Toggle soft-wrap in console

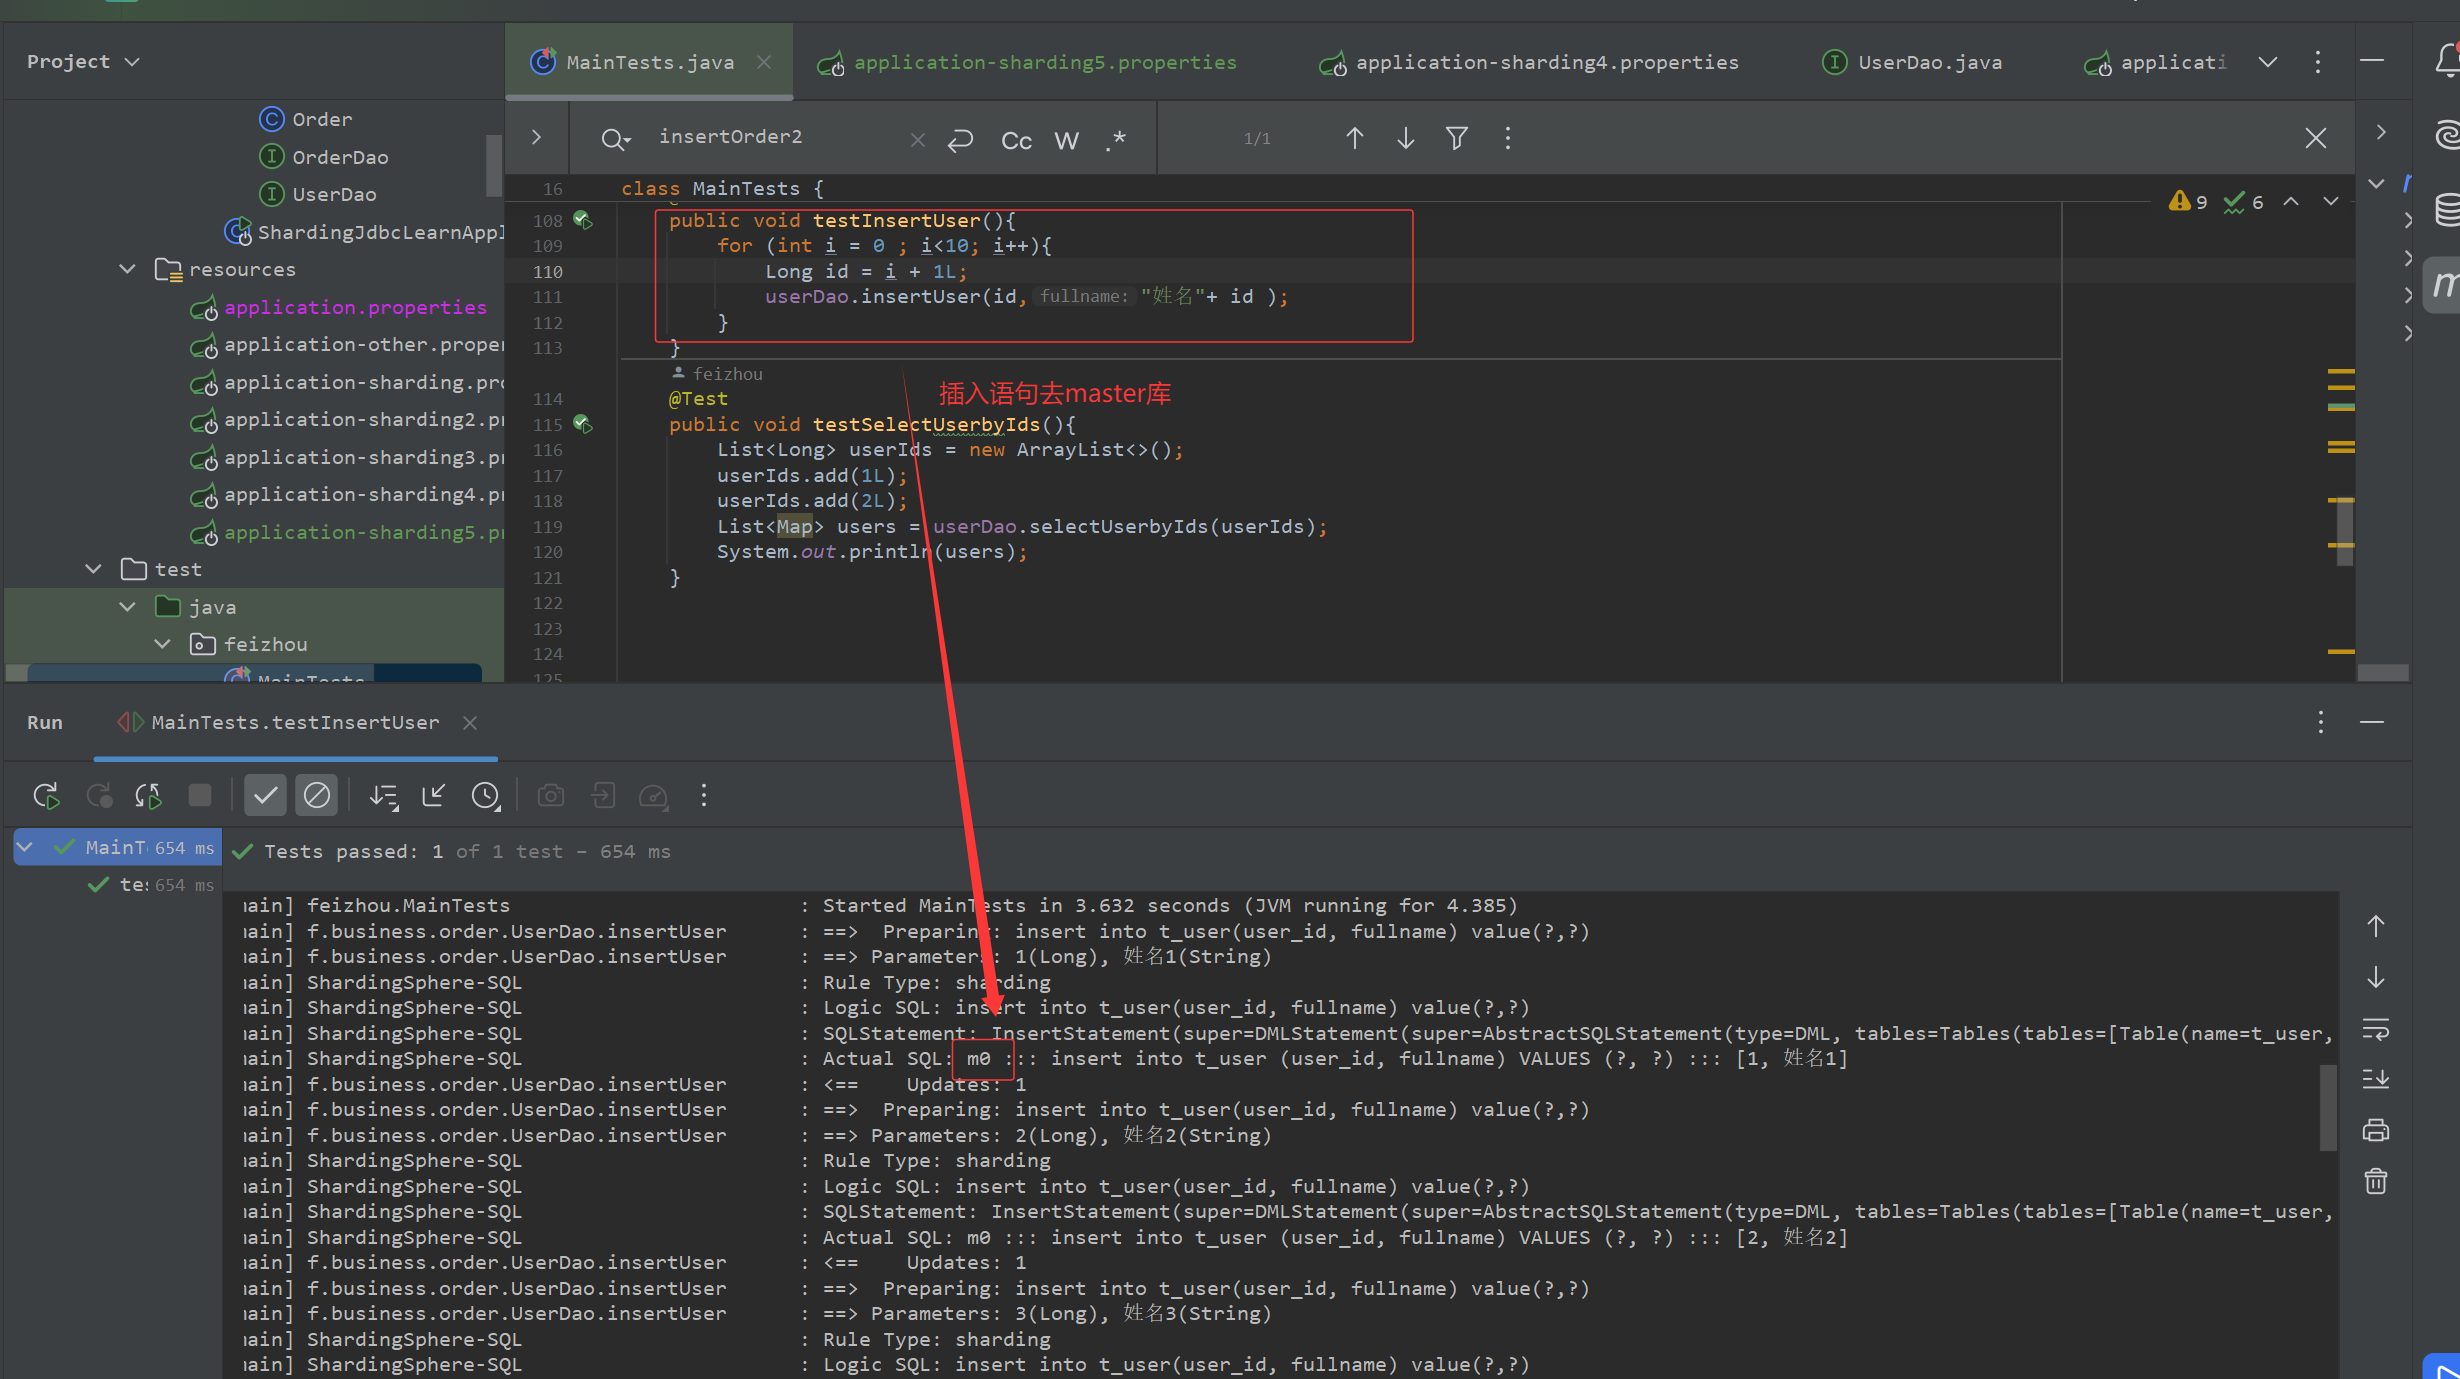[x=2376, y=1028]
